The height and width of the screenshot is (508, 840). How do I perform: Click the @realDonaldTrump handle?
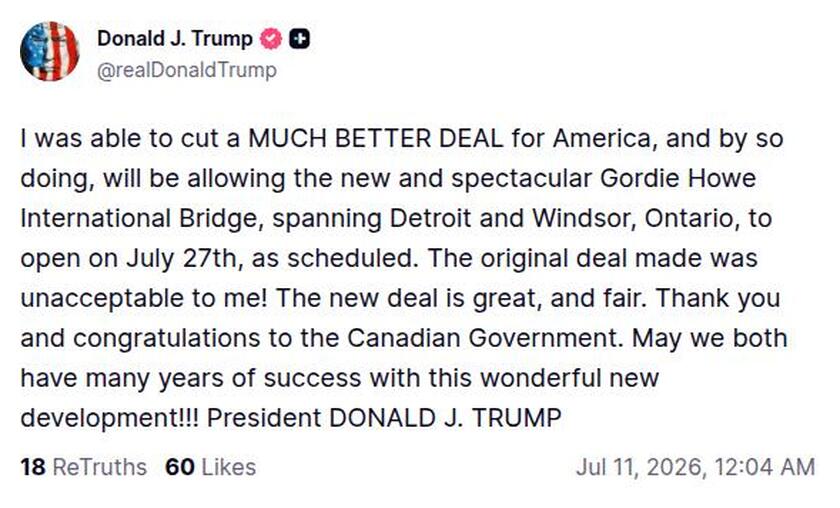(x=186, y=70)
